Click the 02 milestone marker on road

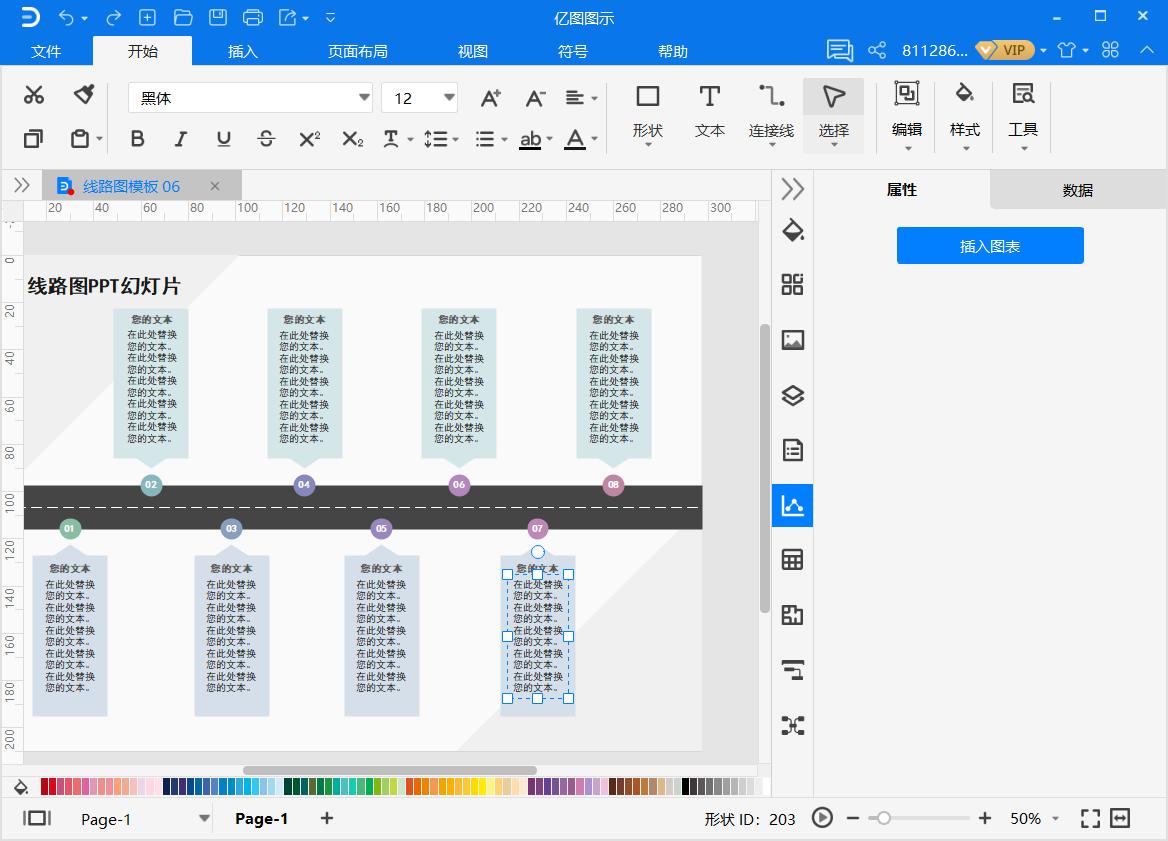[151, 485]
